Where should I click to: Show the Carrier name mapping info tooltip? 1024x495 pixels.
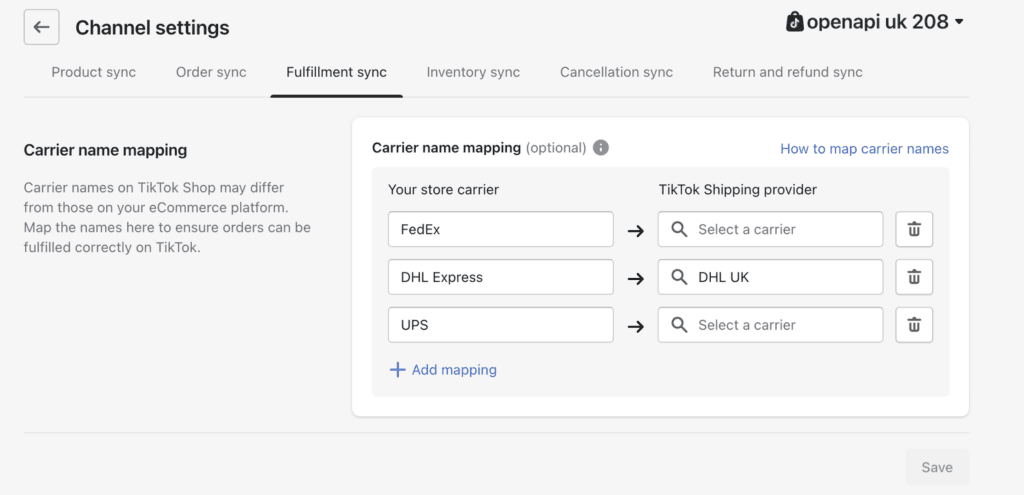600,148
